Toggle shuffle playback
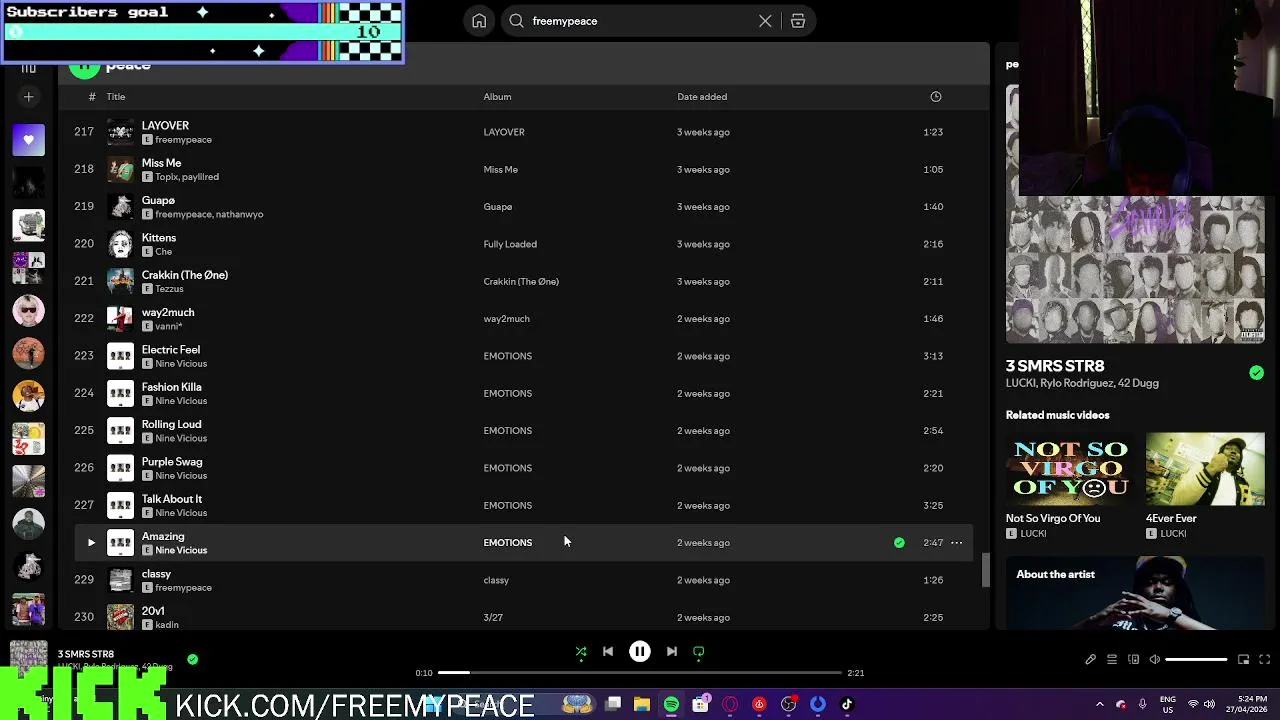This screenshot has width=1280, height=720. click(x=581, y=652)
